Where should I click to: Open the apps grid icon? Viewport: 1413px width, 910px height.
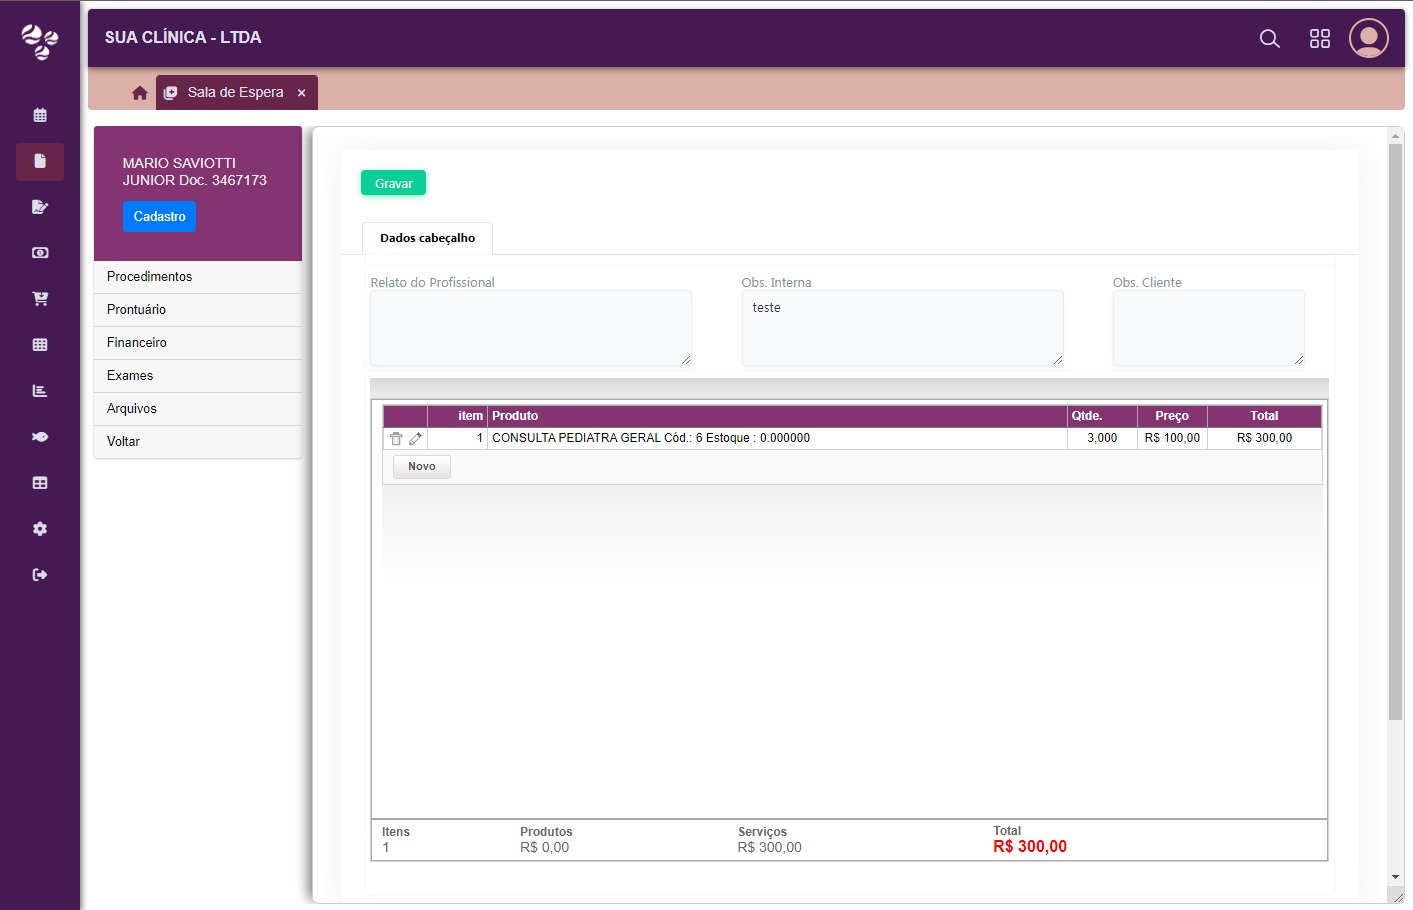[1320, 39]
